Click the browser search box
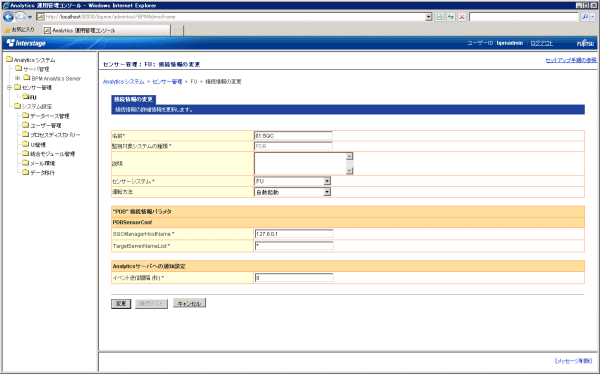600x374 pixels. click(523, 17)
